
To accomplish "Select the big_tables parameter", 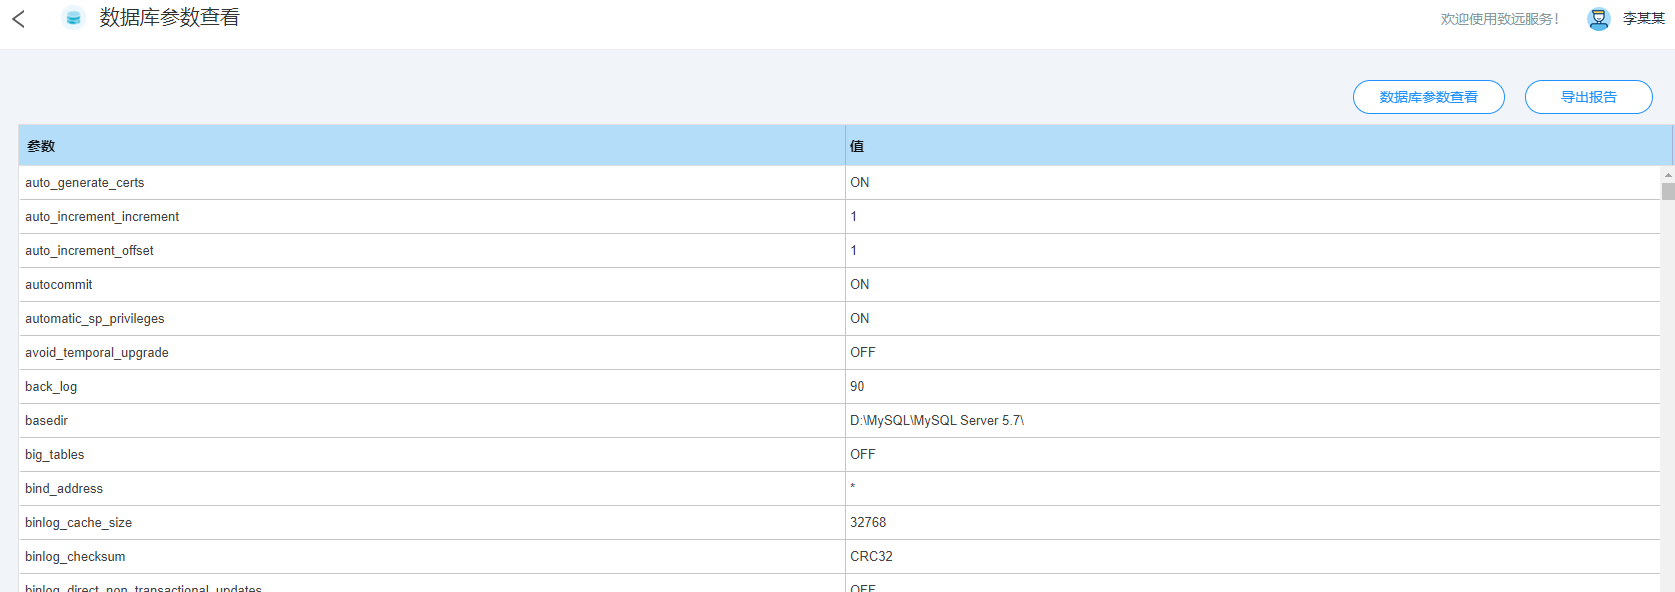I will point(55,455).
